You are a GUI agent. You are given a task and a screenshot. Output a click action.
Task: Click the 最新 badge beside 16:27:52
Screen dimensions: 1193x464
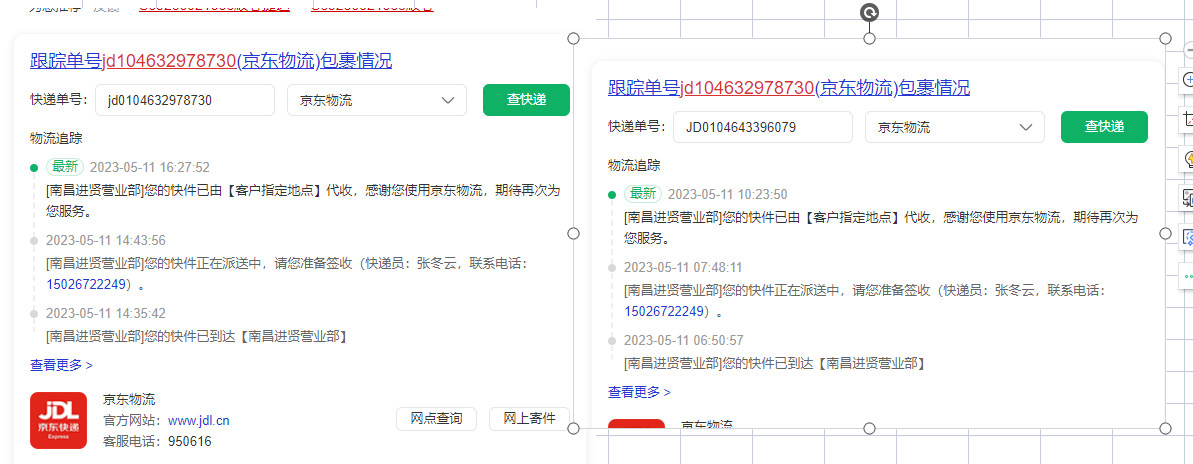(x=65, y=167)
